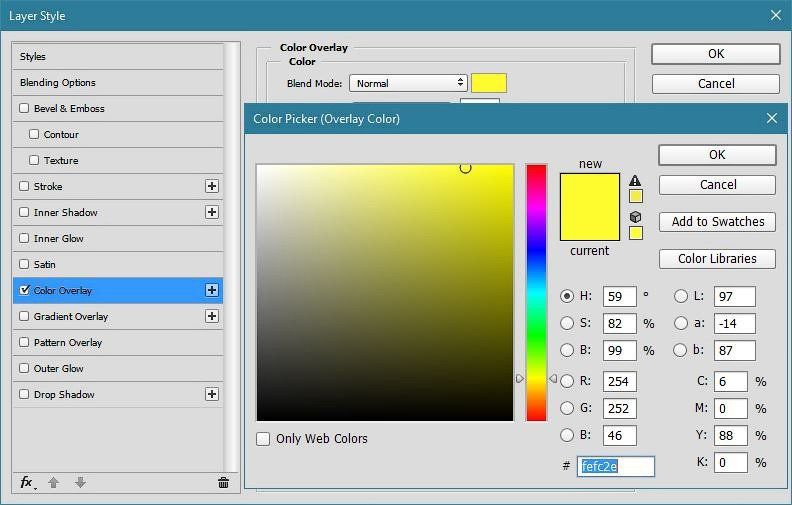The height and width of the screenshot is (505, 792).
Task: Open the Blend Mode dropdown
Action: 408,83
